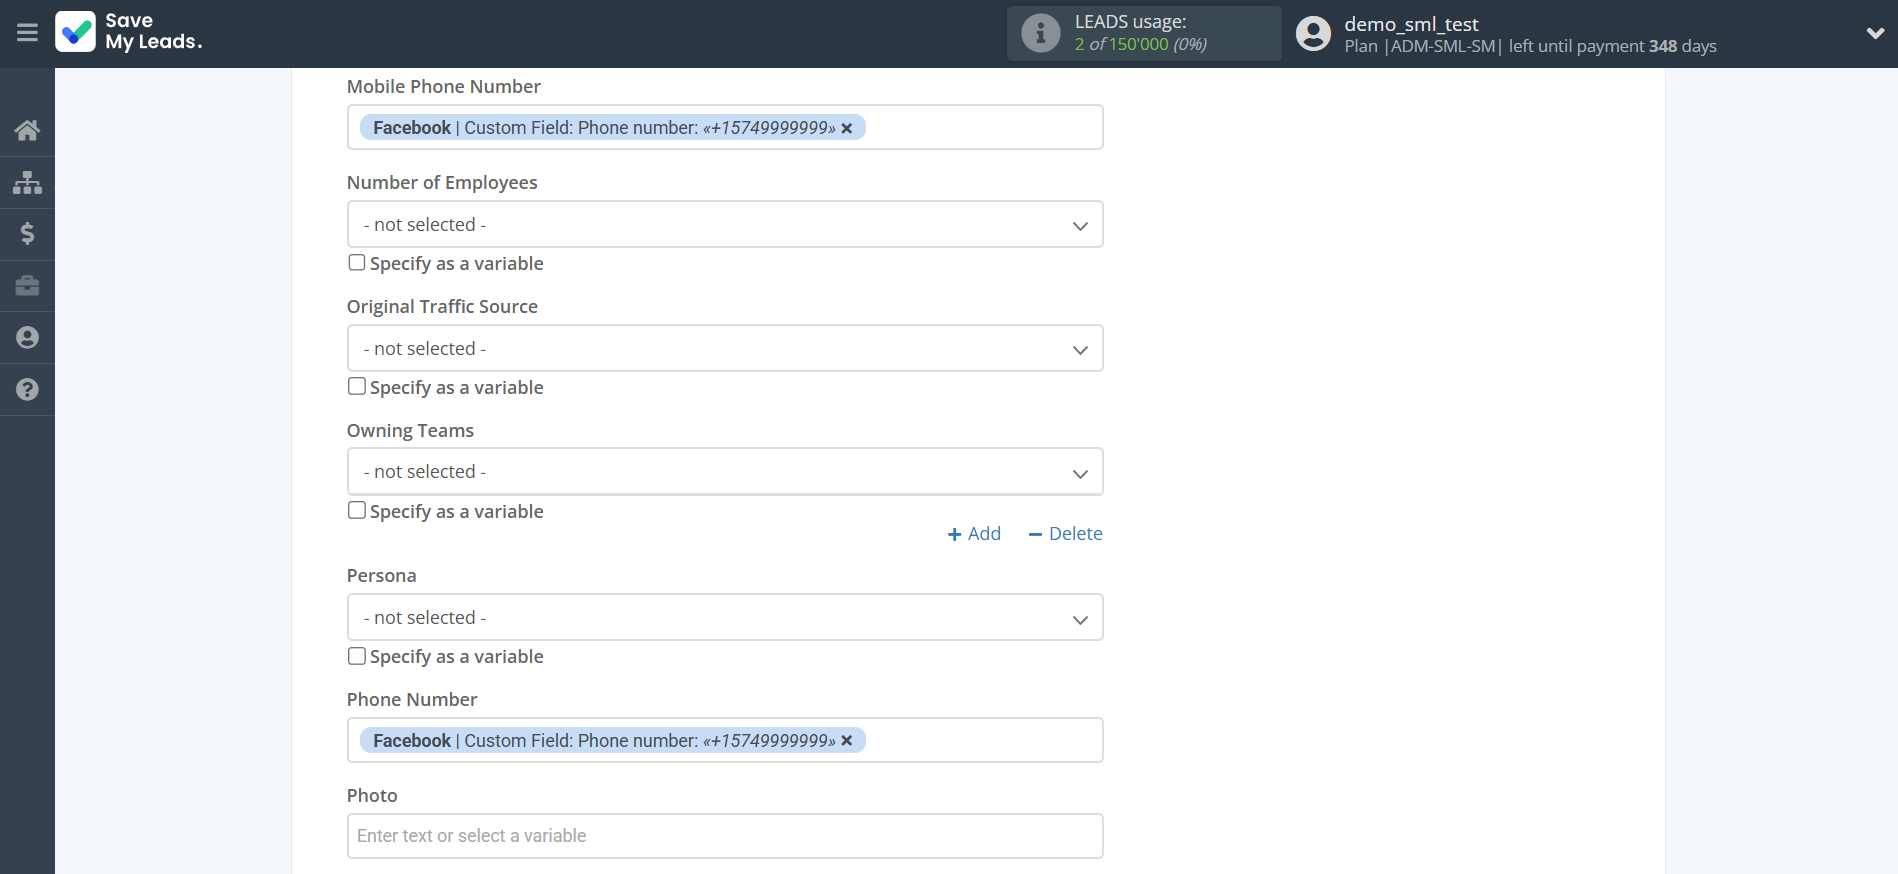Remove variable tag from Phone Number field
The image size is (1898, 874).
(847, 741)
